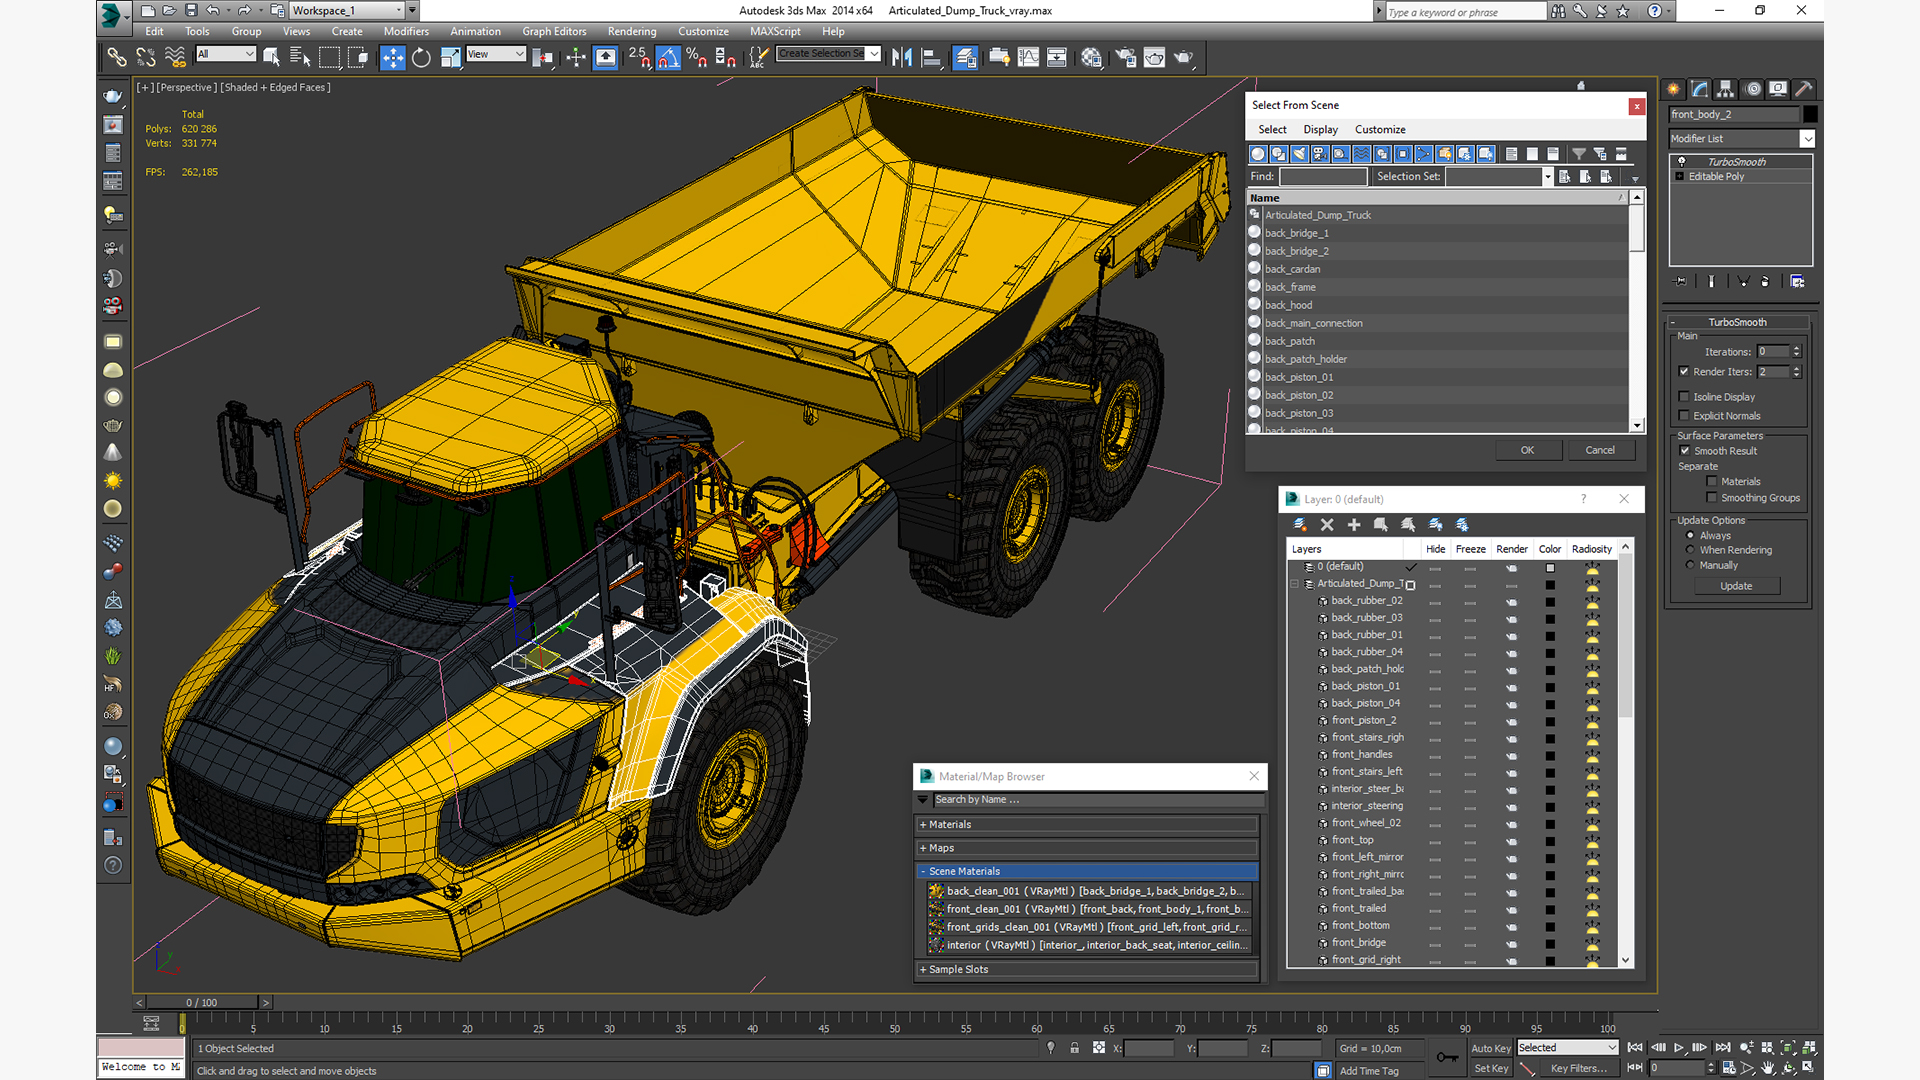Click OK in Select From Scene dialog

(x=1527, y=451)
